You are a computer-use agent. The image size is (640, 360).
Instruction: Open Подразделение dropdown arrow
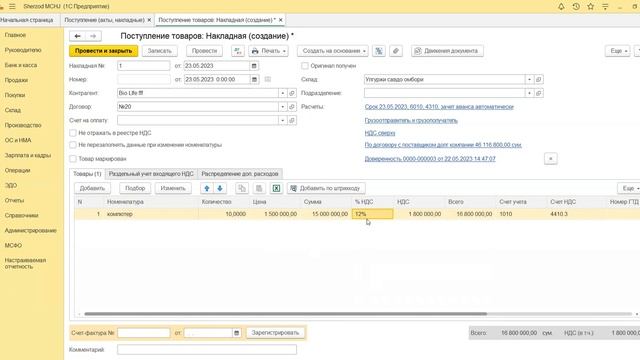529,93
